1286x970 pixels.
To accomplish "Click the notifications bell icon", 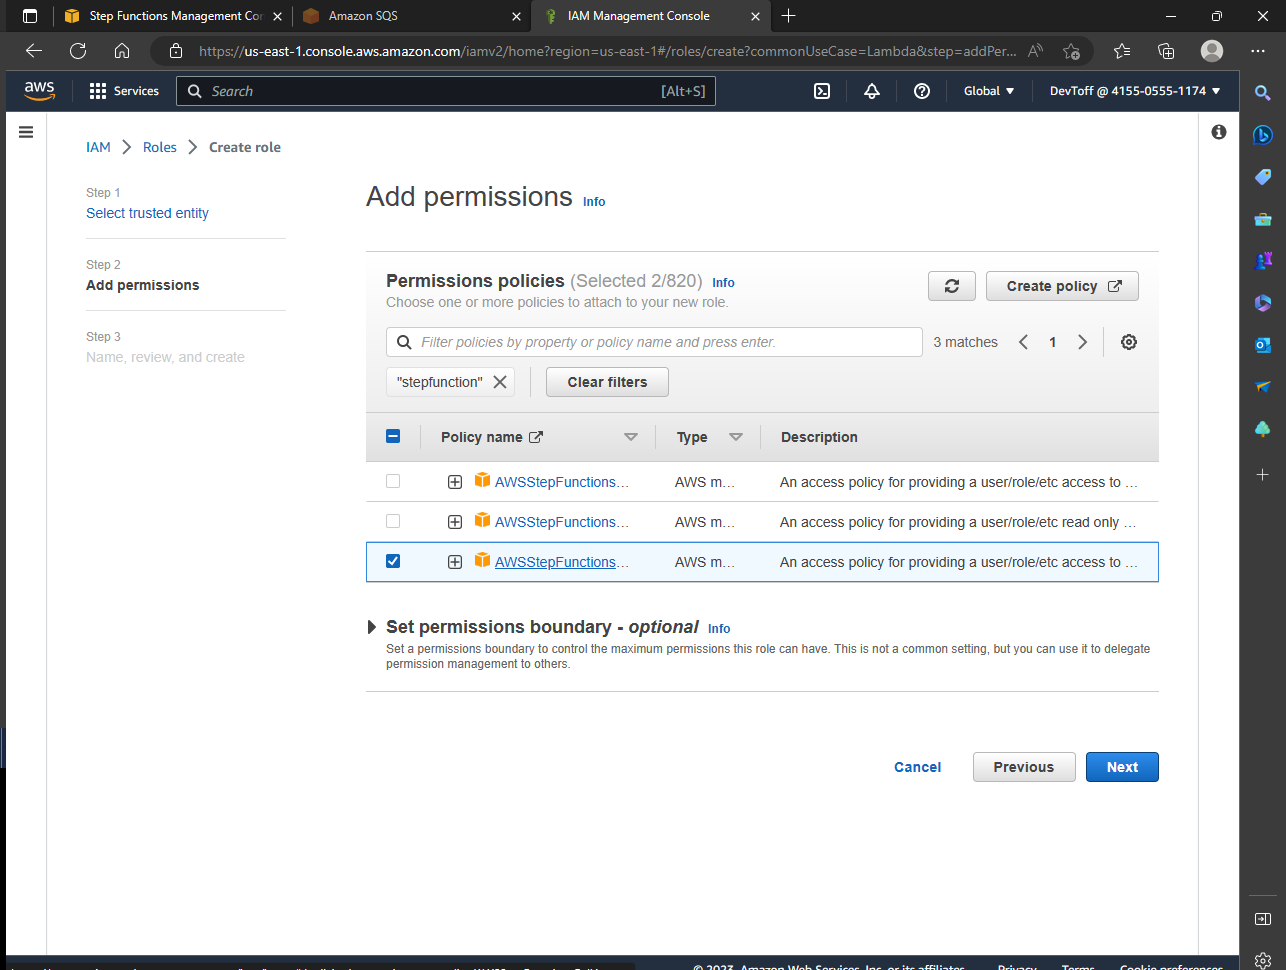I will point(871,90).
